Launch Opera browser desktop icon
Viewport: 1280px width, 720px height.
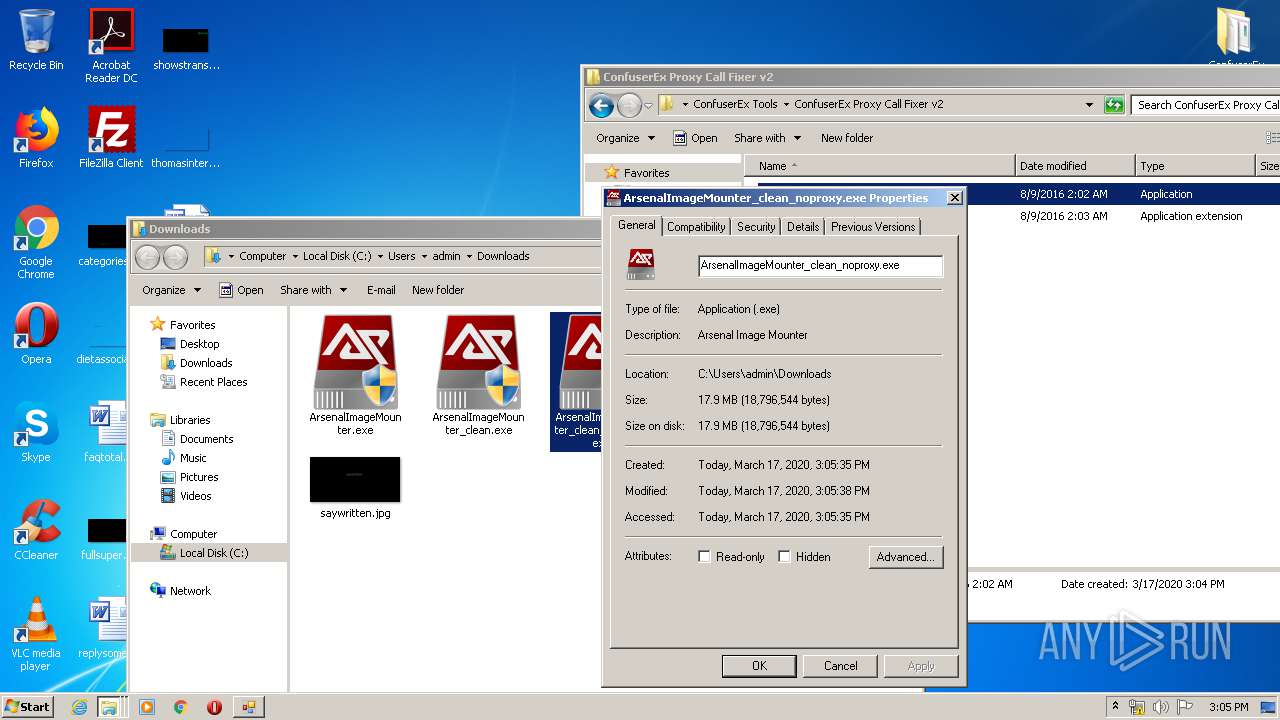pyautogui.click(x=36, y=334)
